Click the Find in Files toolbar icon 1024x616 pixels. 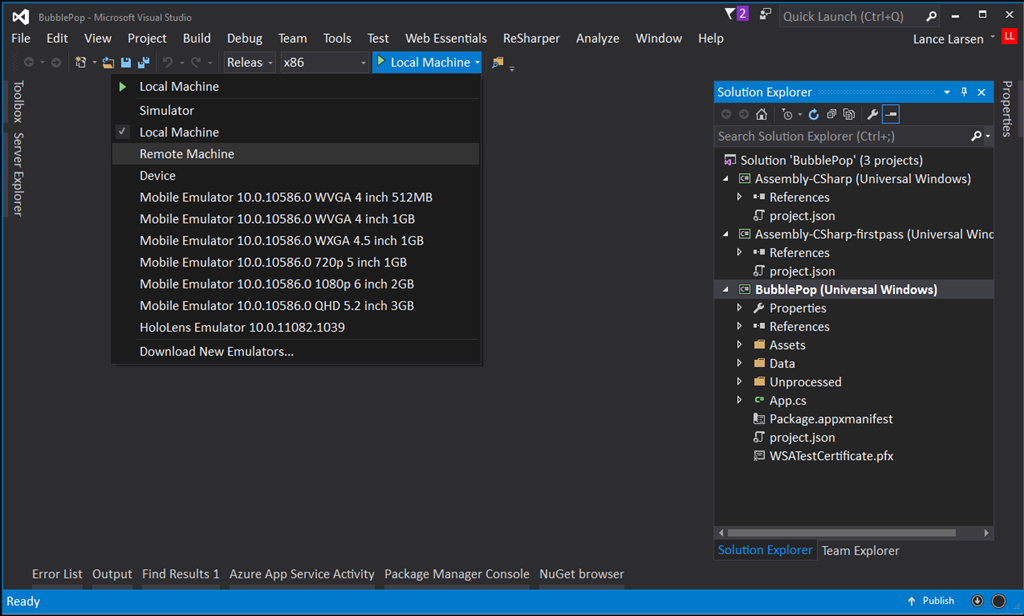(498, 62)
